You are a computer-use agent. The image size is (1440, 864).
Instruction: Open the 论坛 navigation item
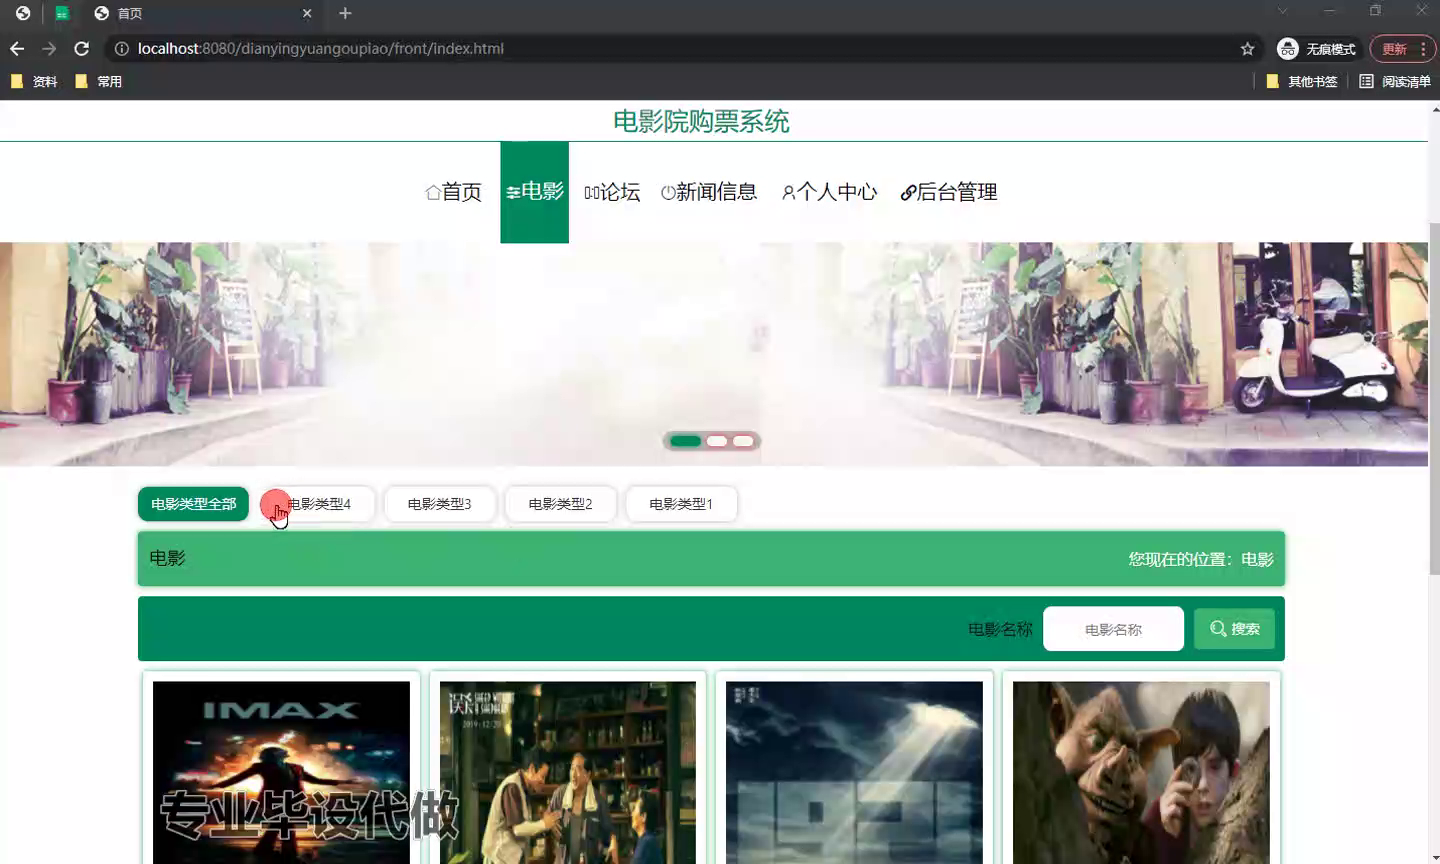coord(612,192)
